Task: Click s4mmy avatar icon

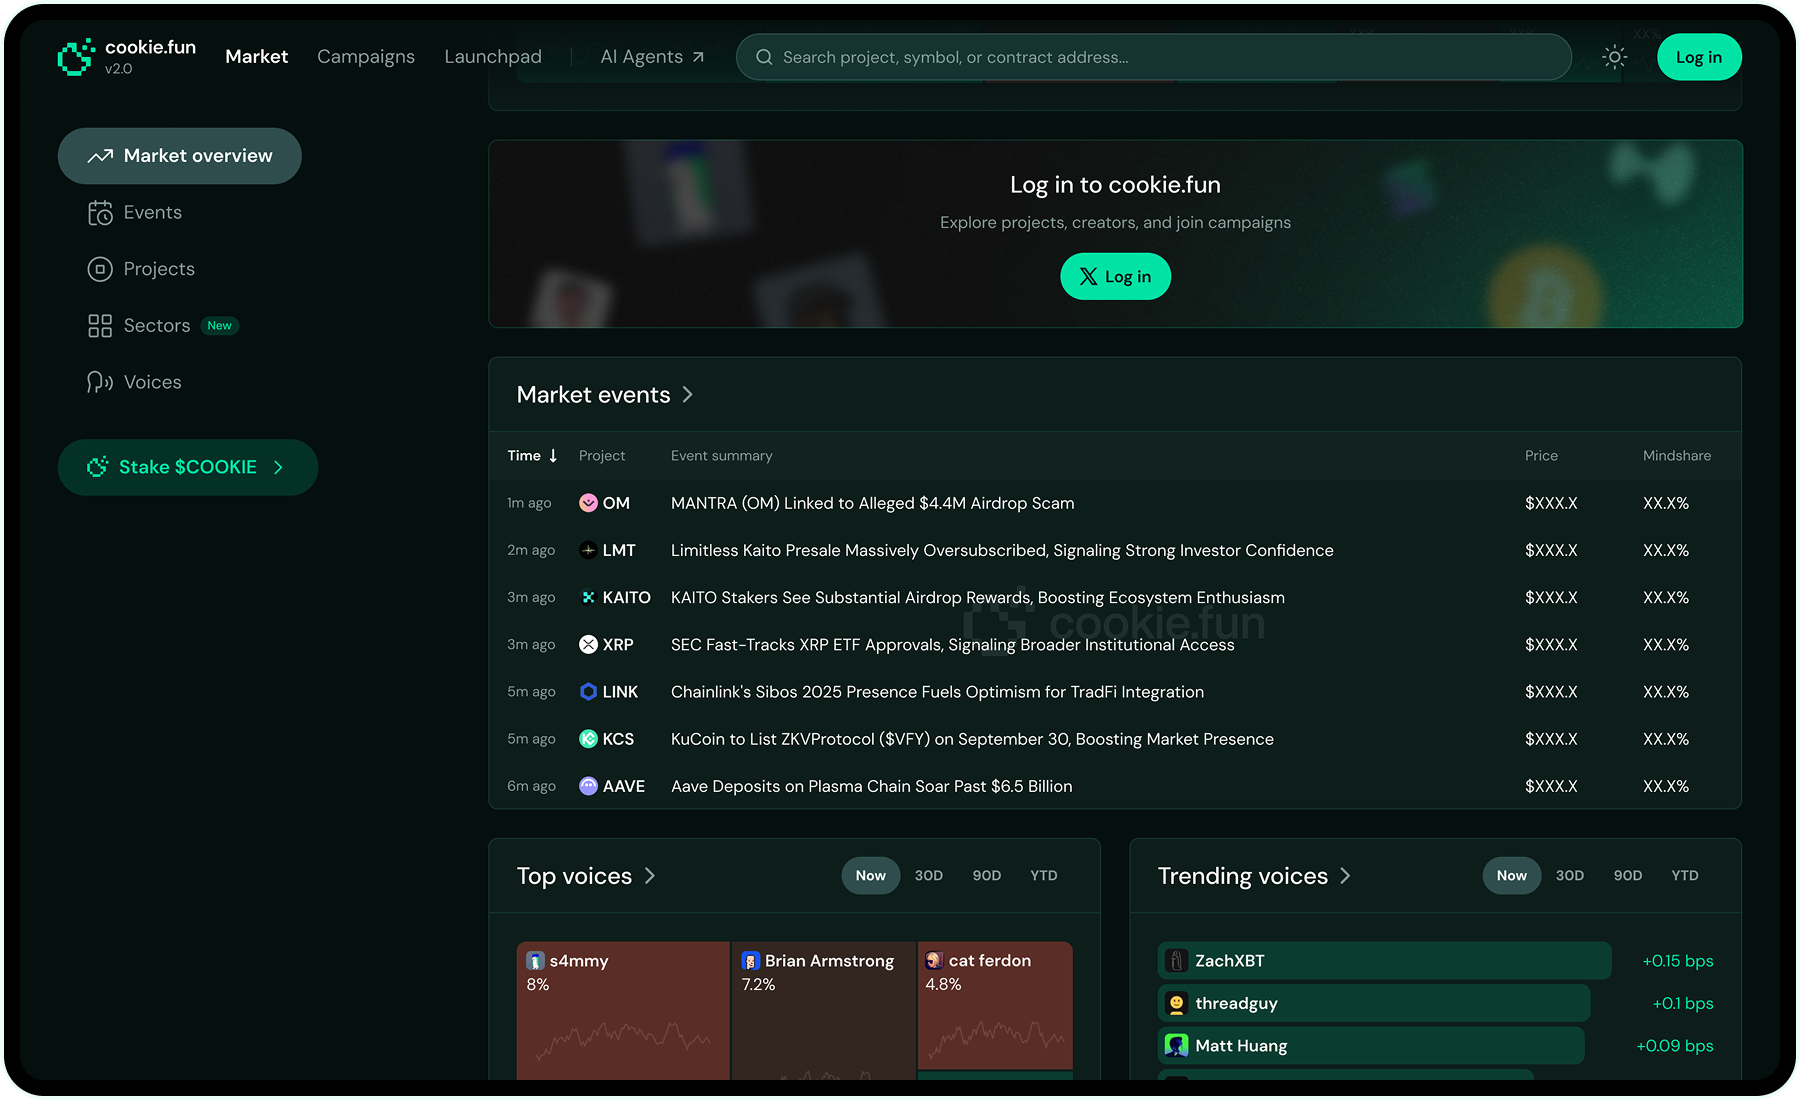Action: pos(535,961)
